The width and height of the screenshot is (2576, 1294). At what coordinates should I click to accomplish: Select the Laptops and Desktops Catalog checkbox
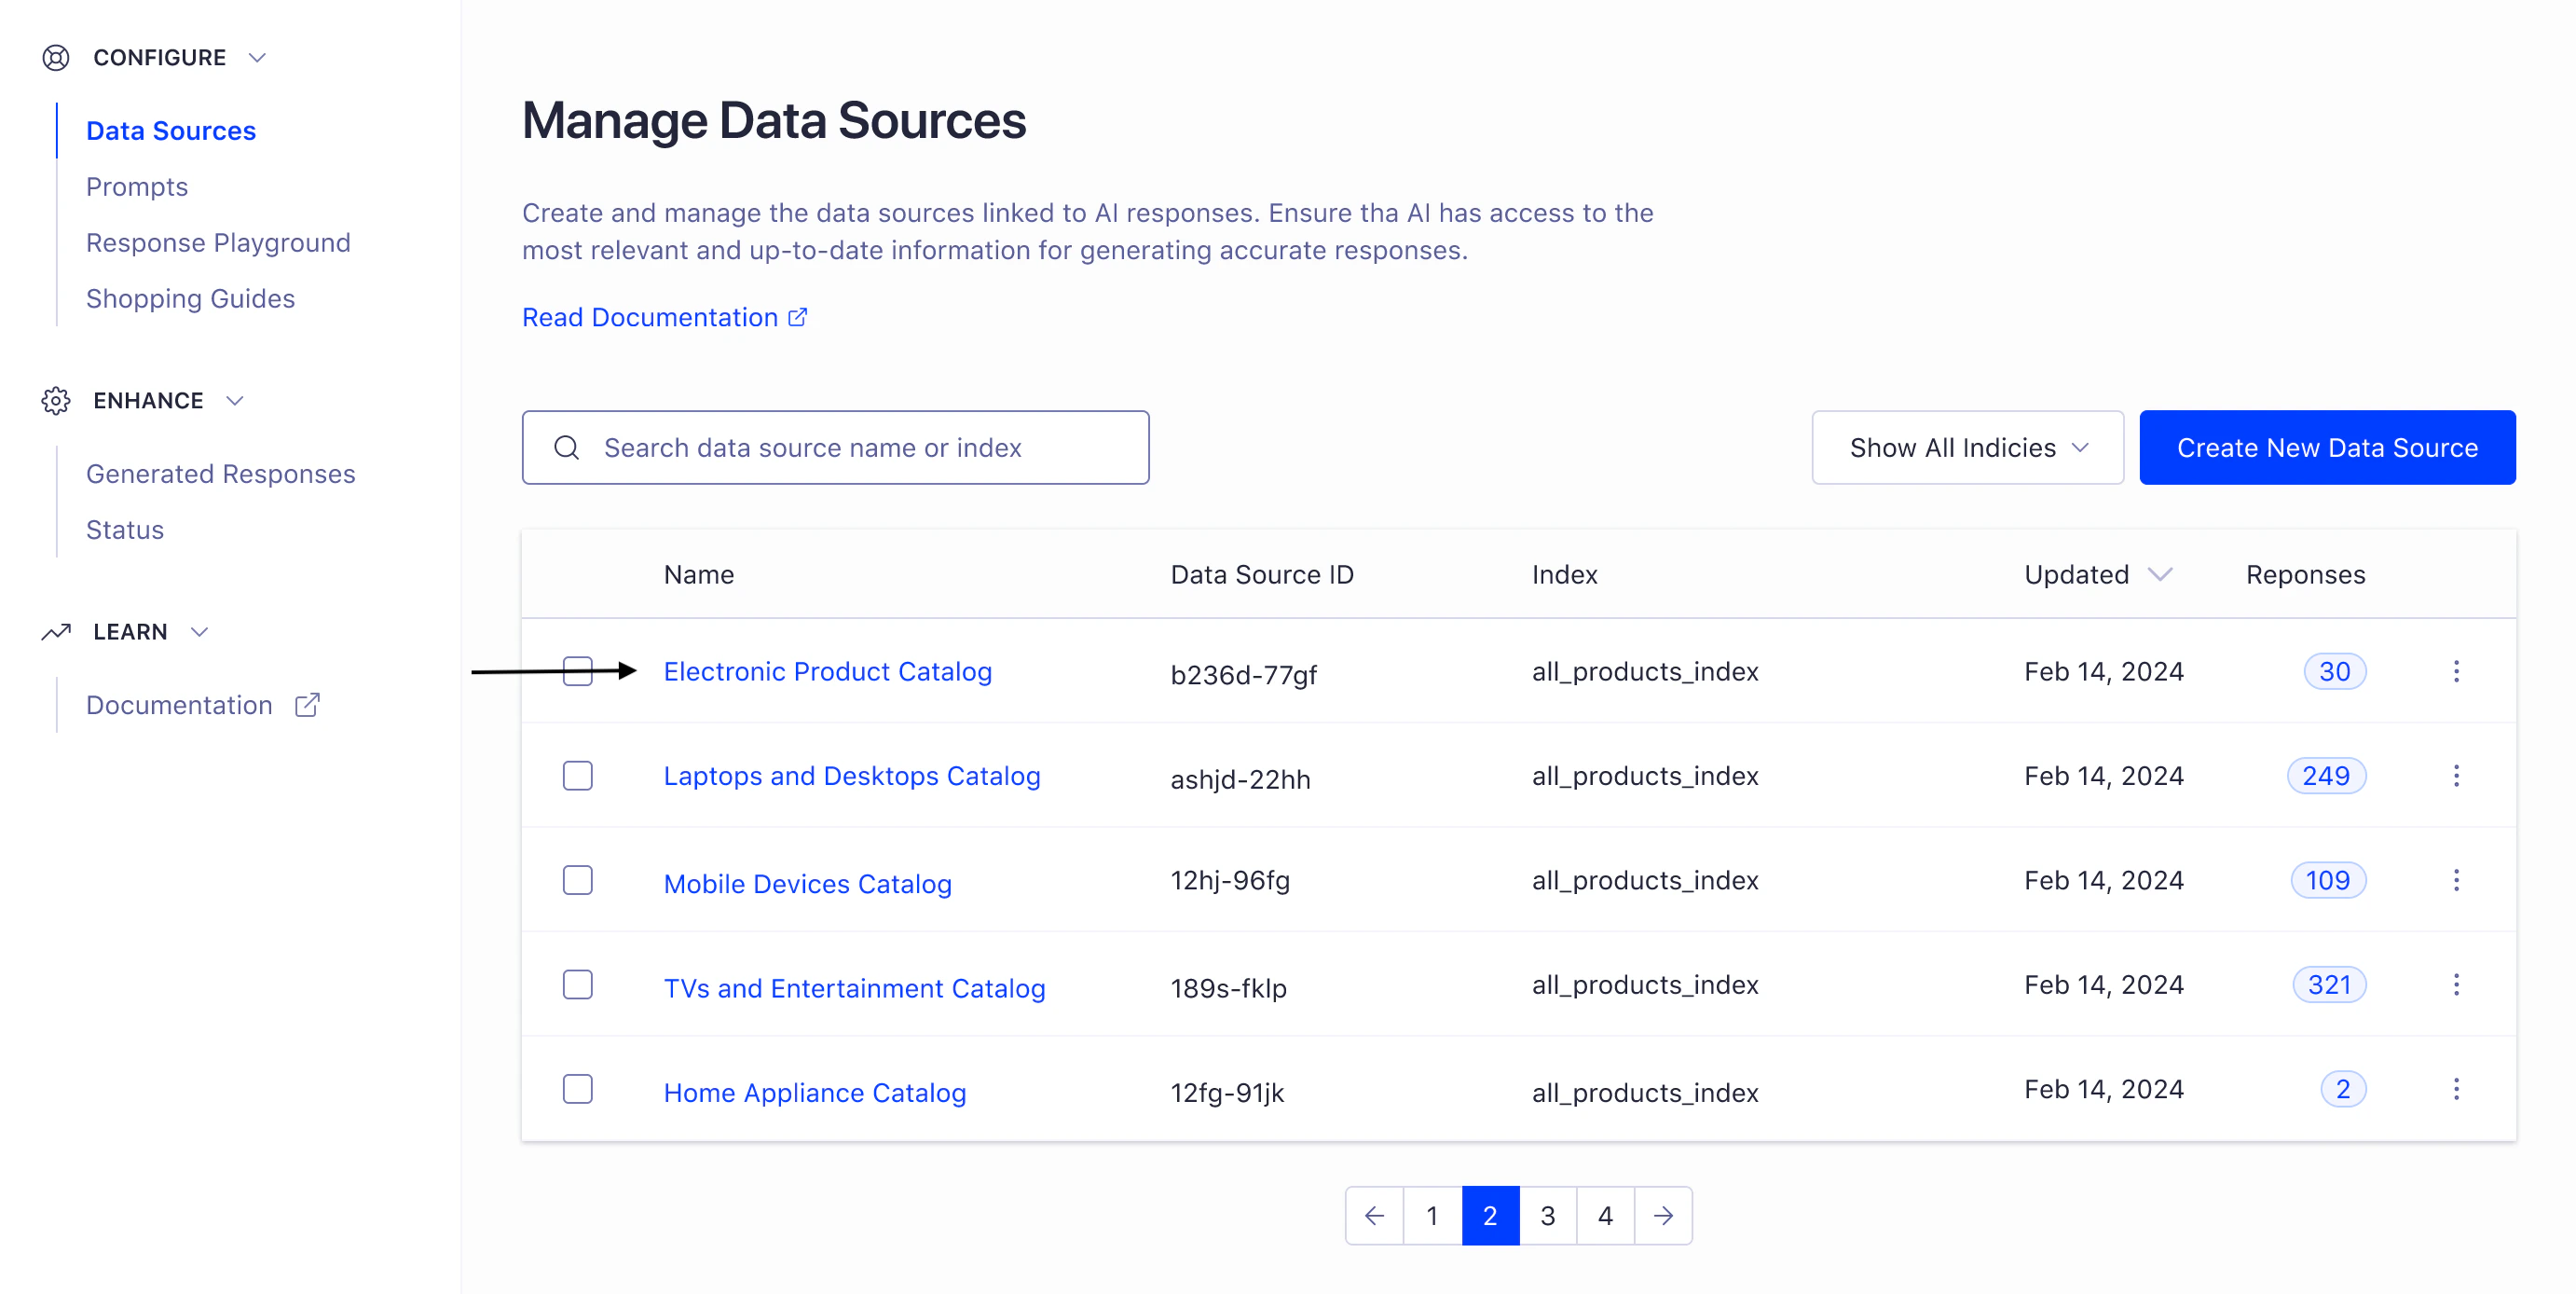[x=578, y=776]
